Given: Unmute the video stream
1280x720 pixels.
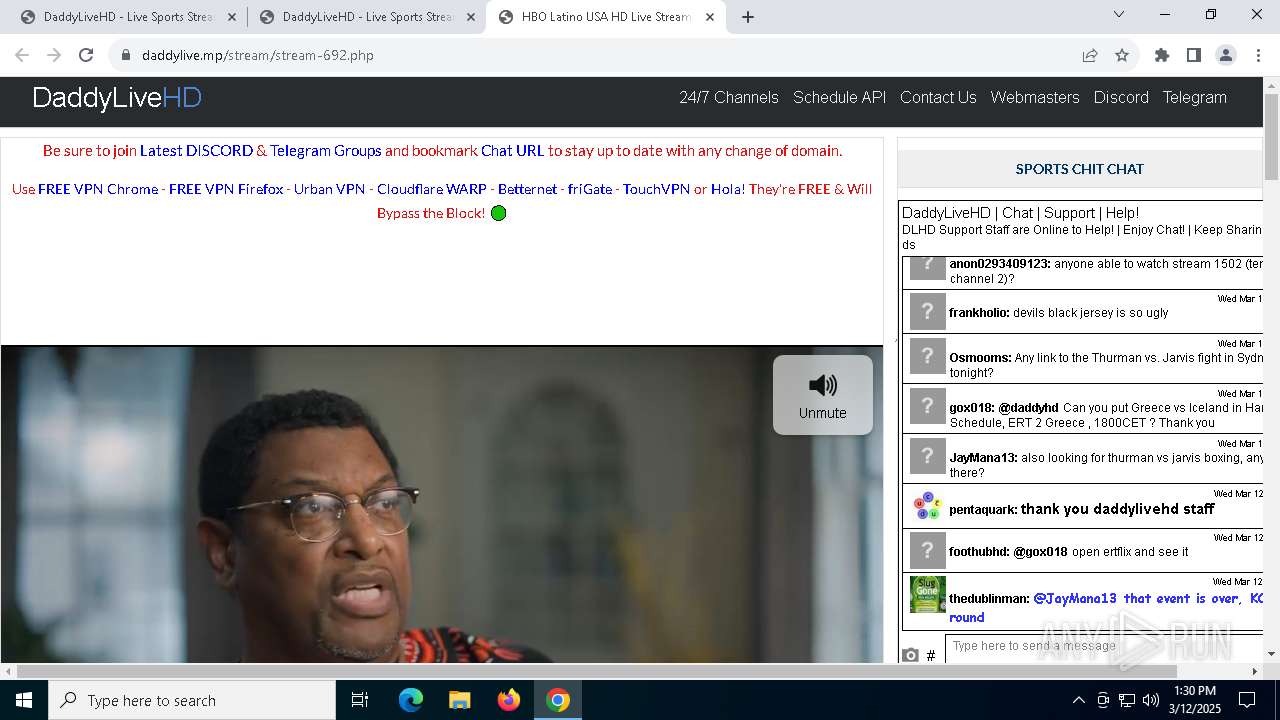Looking at the screenshot, I should pyautogui.click(x=822, y=395).
